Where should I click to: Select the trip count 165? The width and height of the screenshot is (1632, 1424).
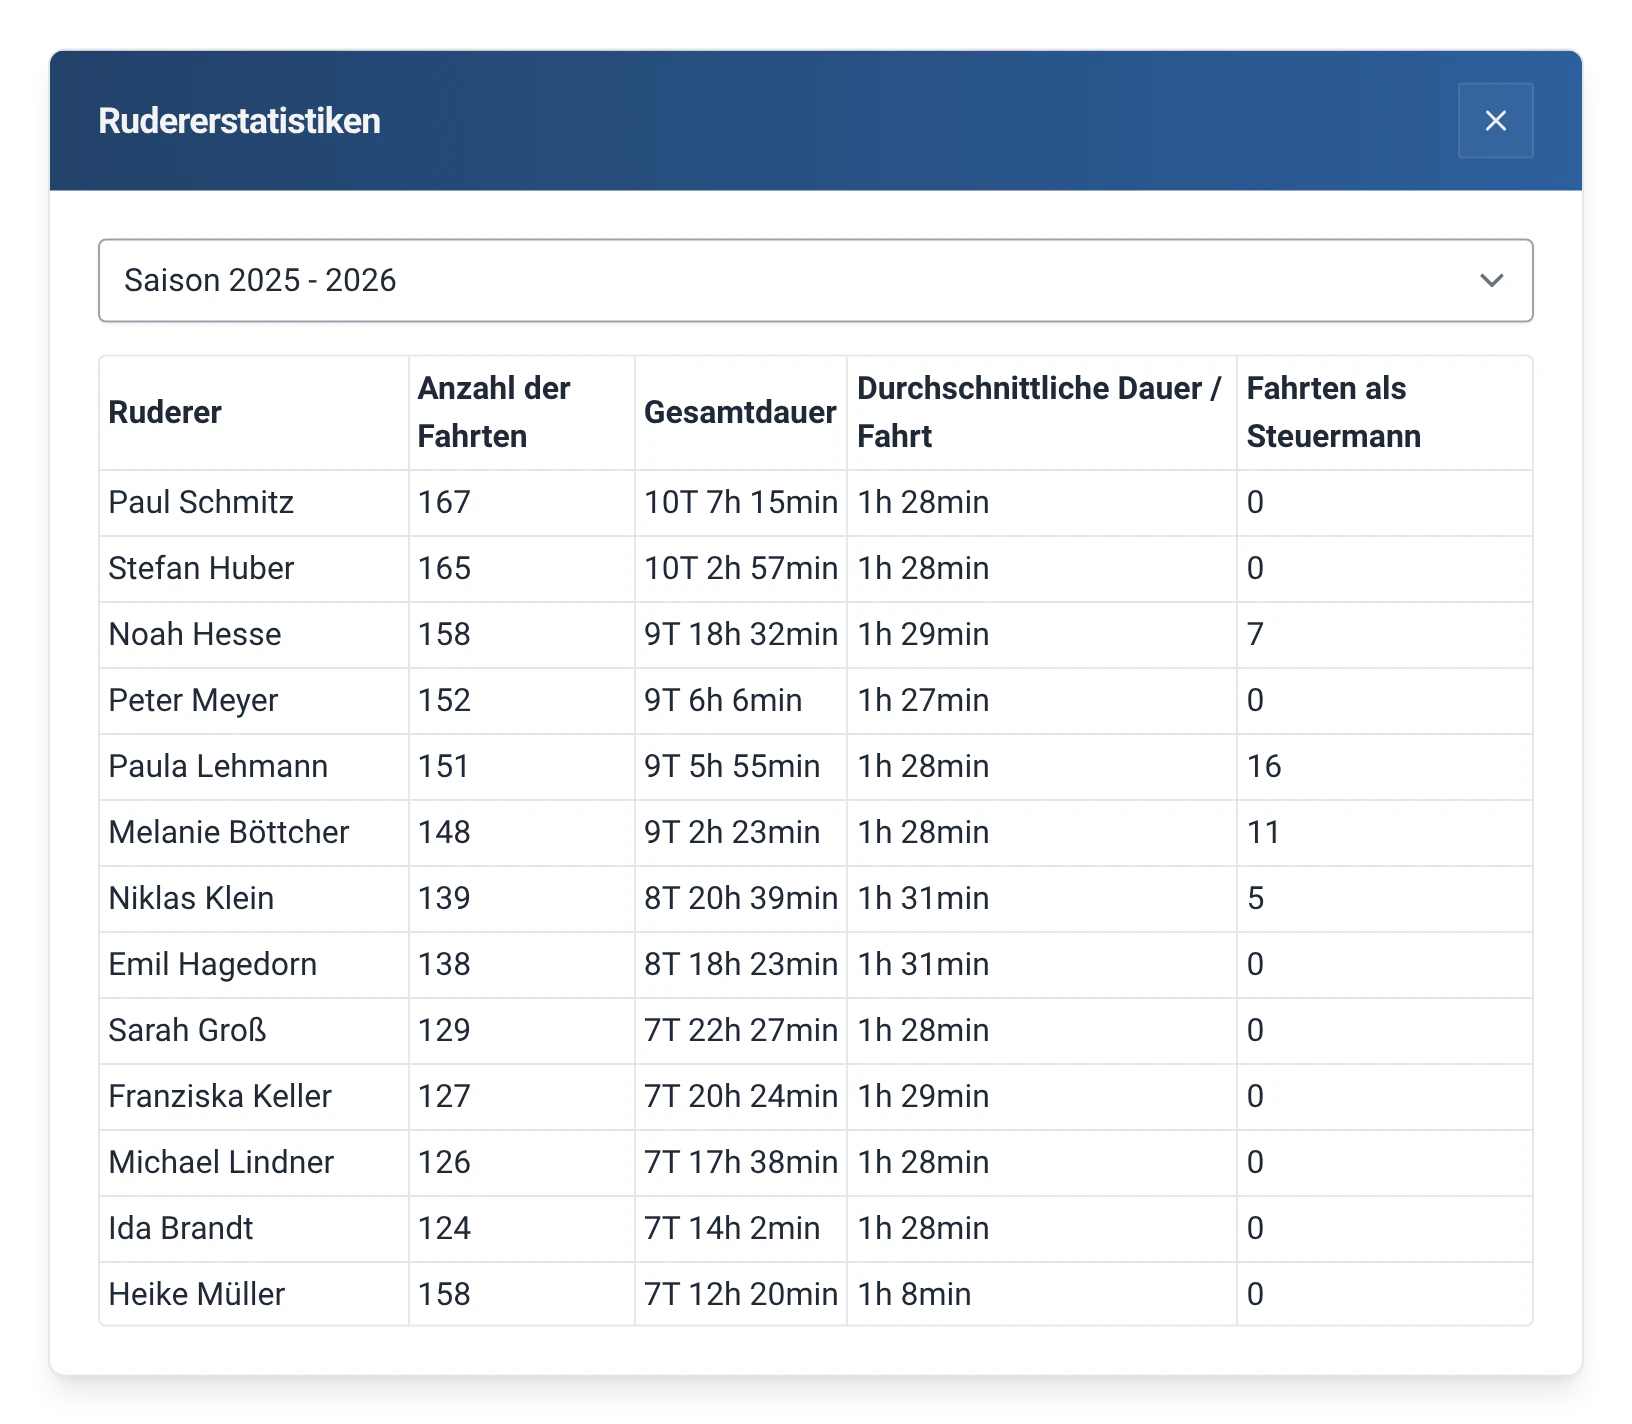pyautogui.click(x=444, y=568)
